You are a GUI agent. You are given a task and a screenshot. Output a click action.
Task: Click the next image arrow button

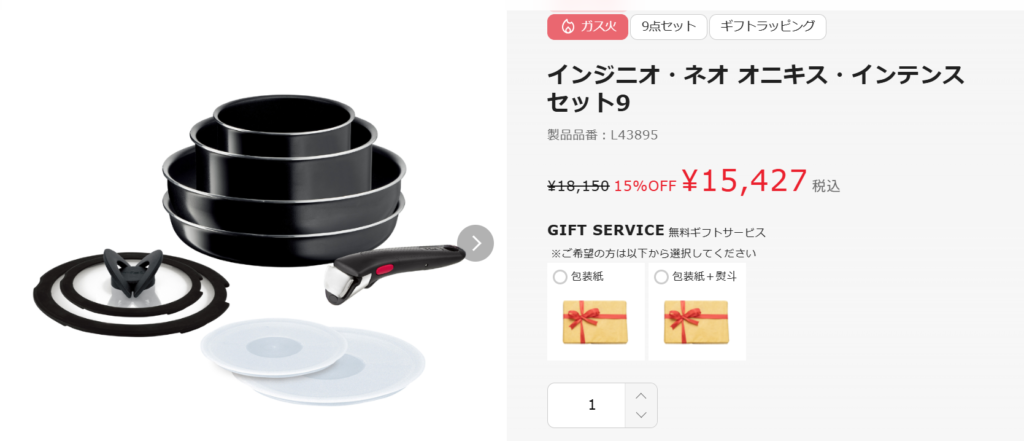point(475,243)
